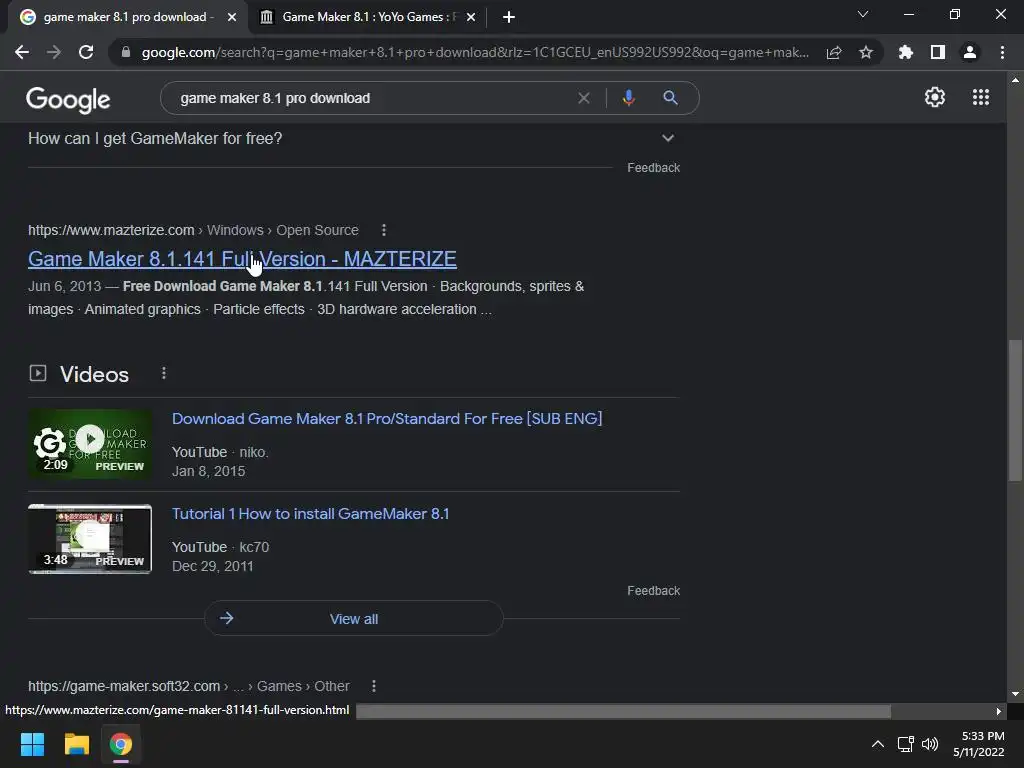
Task: Play the 3:48 video thumbnail preview
Action: click(90, 539)
